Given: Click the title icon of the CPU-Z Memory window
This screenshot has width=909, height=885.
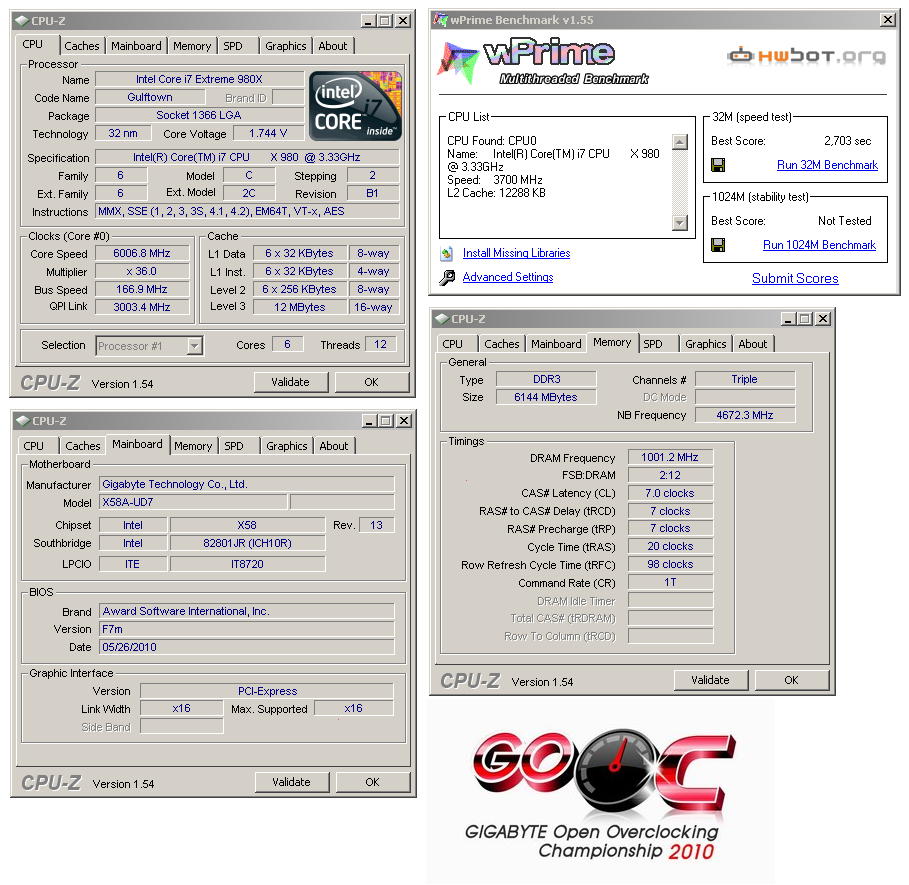Looking at the screenshot, I should click(442, 319).
